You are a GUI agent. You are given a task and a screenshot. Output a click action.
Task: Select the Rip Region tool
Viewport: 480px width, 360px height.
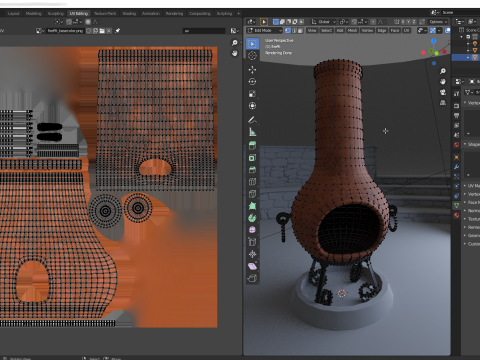coord(252,278)
